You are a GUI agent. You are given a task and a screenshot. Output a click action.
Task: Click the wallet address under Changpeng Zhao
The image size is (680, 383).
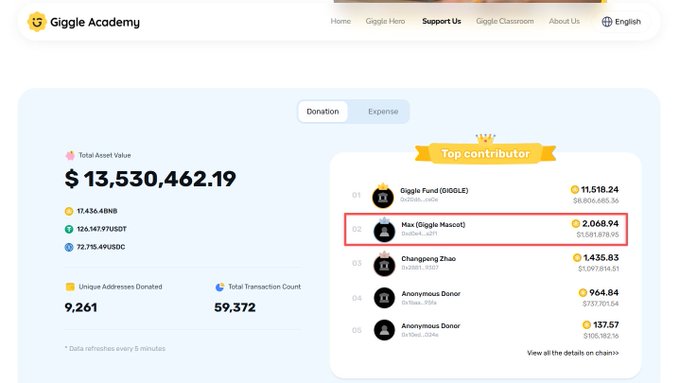[x=420, y=268]
